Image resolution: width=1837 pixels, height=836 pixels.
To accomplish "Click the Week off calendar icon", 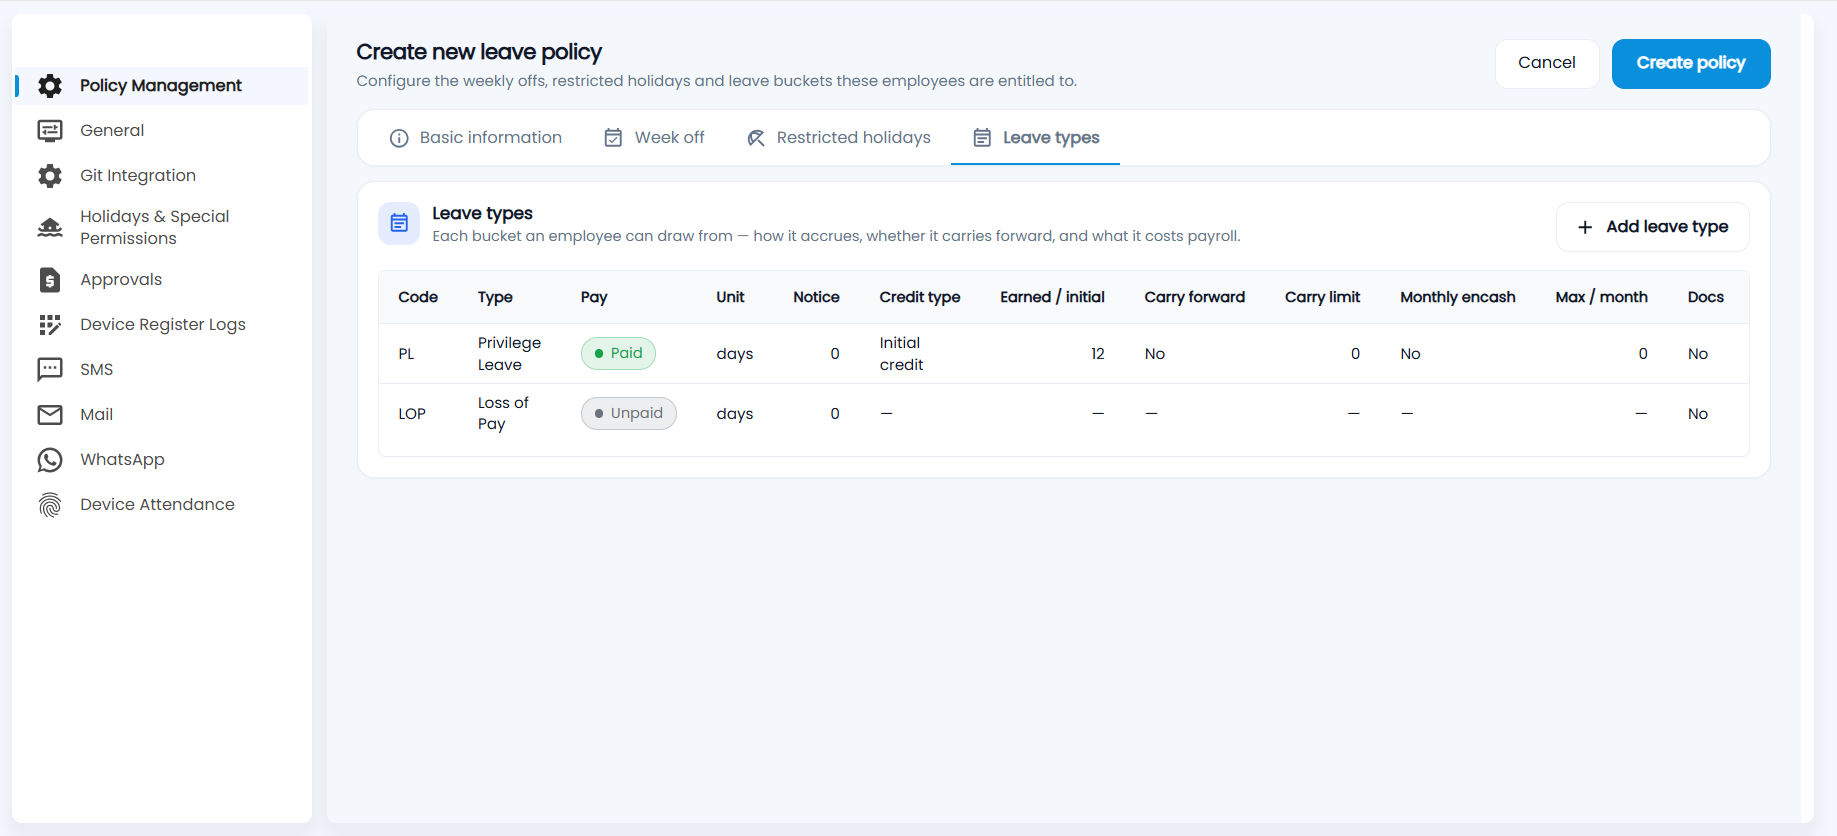I will pyautogui.click(x=613, y=138).
